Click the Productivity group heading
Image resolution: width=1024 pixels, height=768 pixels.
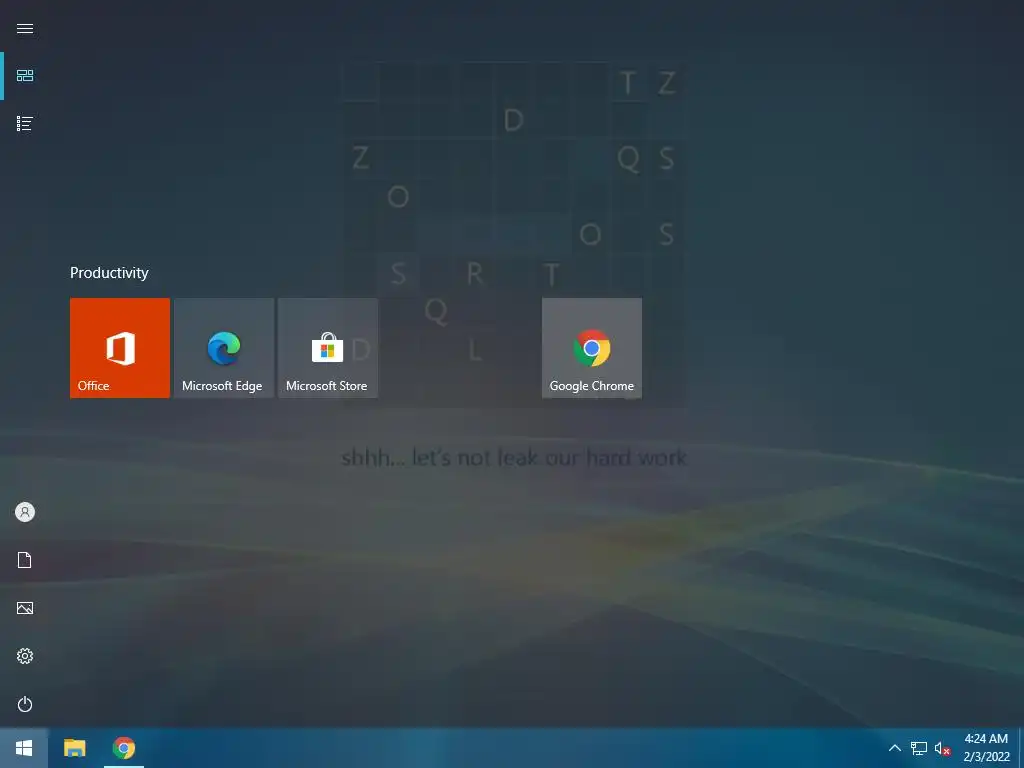click(109, 272)
